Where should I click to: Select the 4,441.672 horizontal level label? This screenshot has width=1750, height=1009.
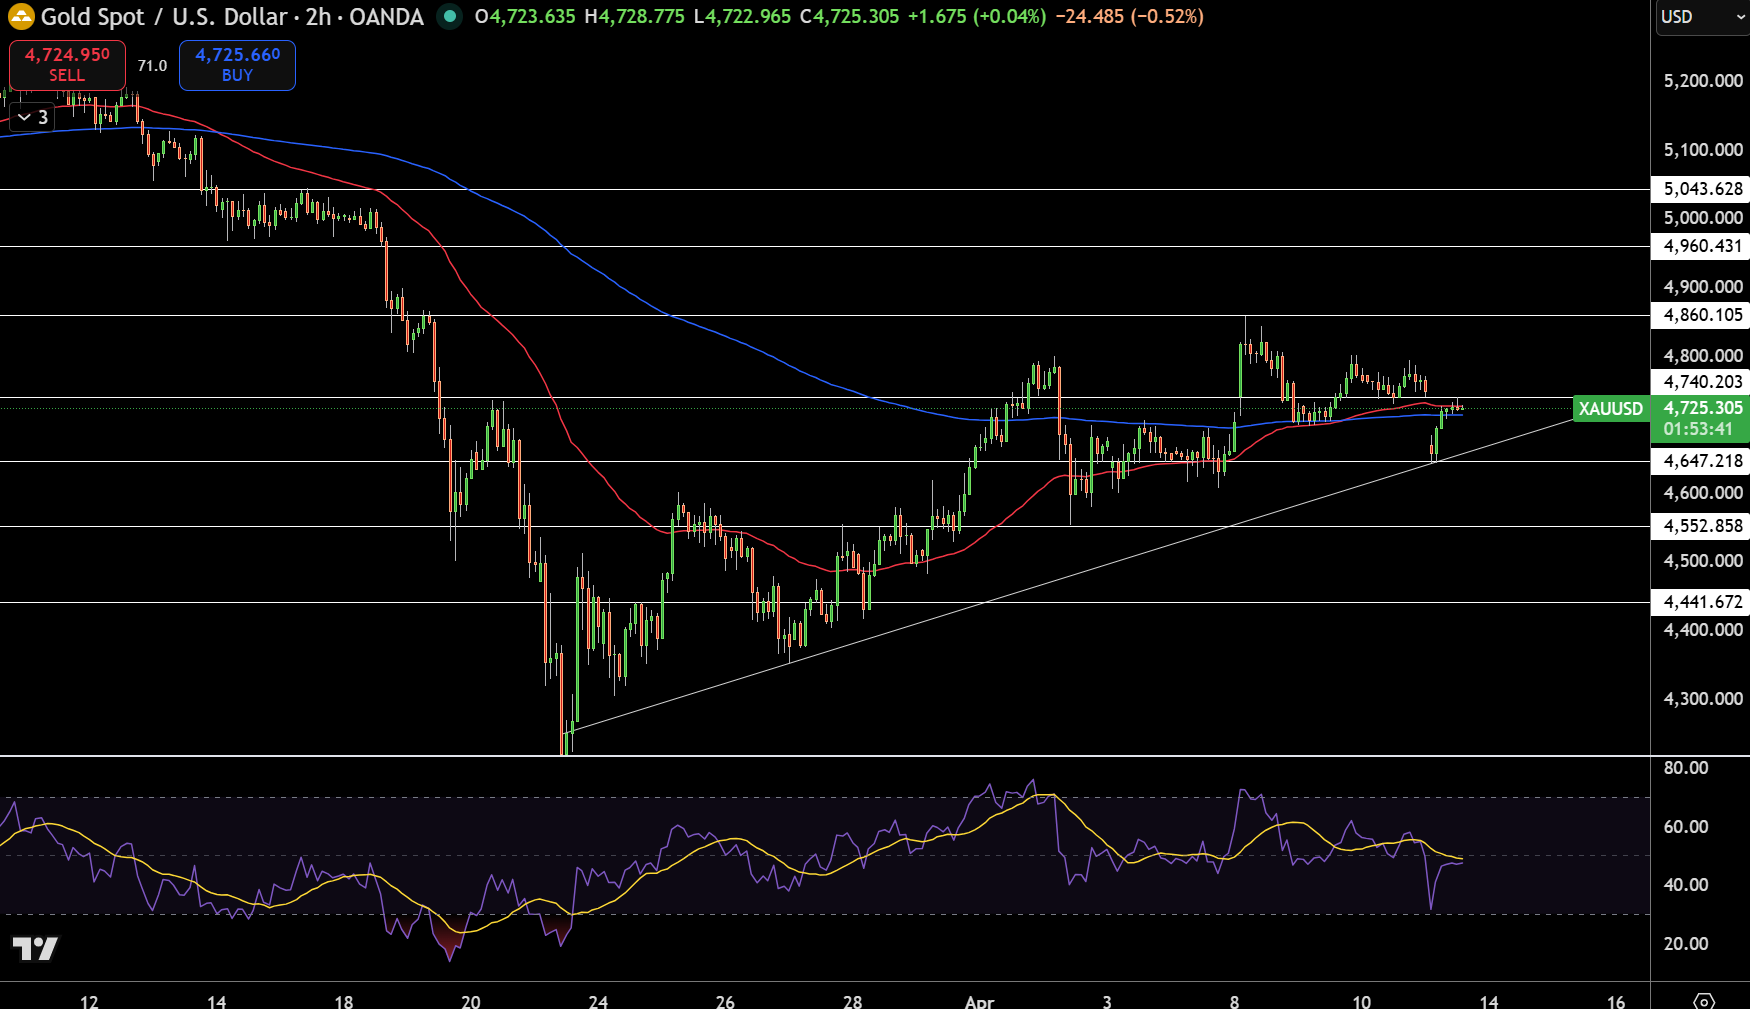(x=1702, y=602)
